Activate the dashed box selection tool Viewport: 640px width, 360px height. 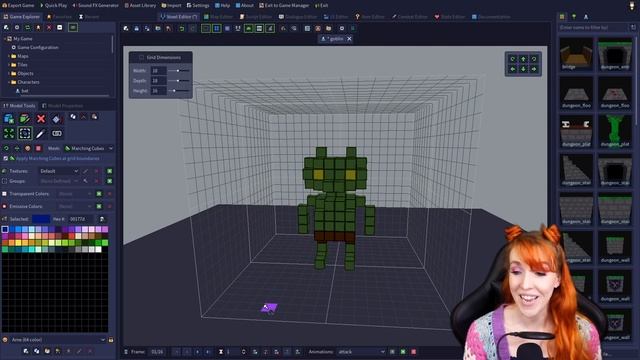pos(24,133)
